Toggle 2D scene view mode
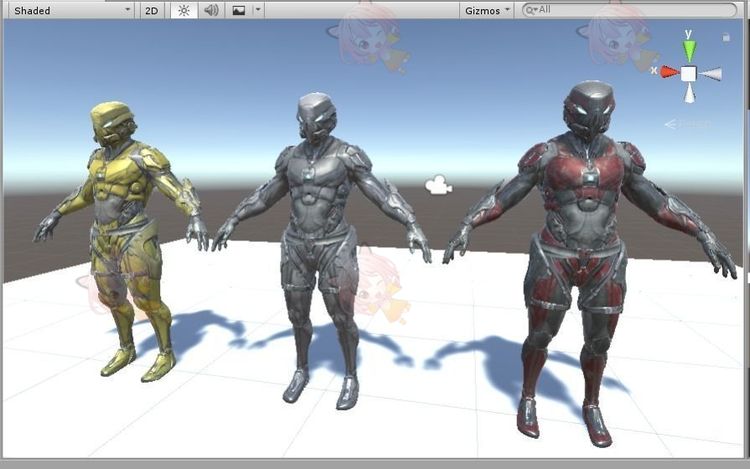This screenshot has width=750, height=469. [152, 11]
